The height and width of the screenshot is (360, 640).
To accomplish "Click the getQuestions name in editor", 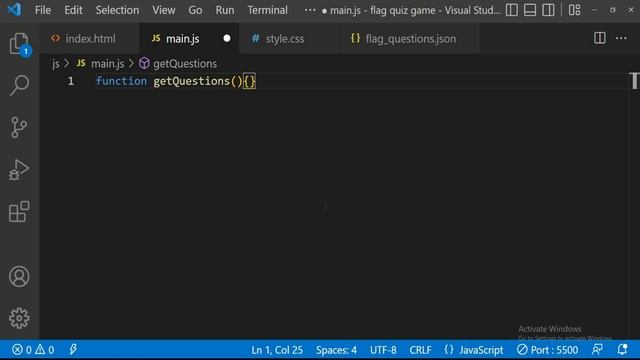I will tap(191, 81).
